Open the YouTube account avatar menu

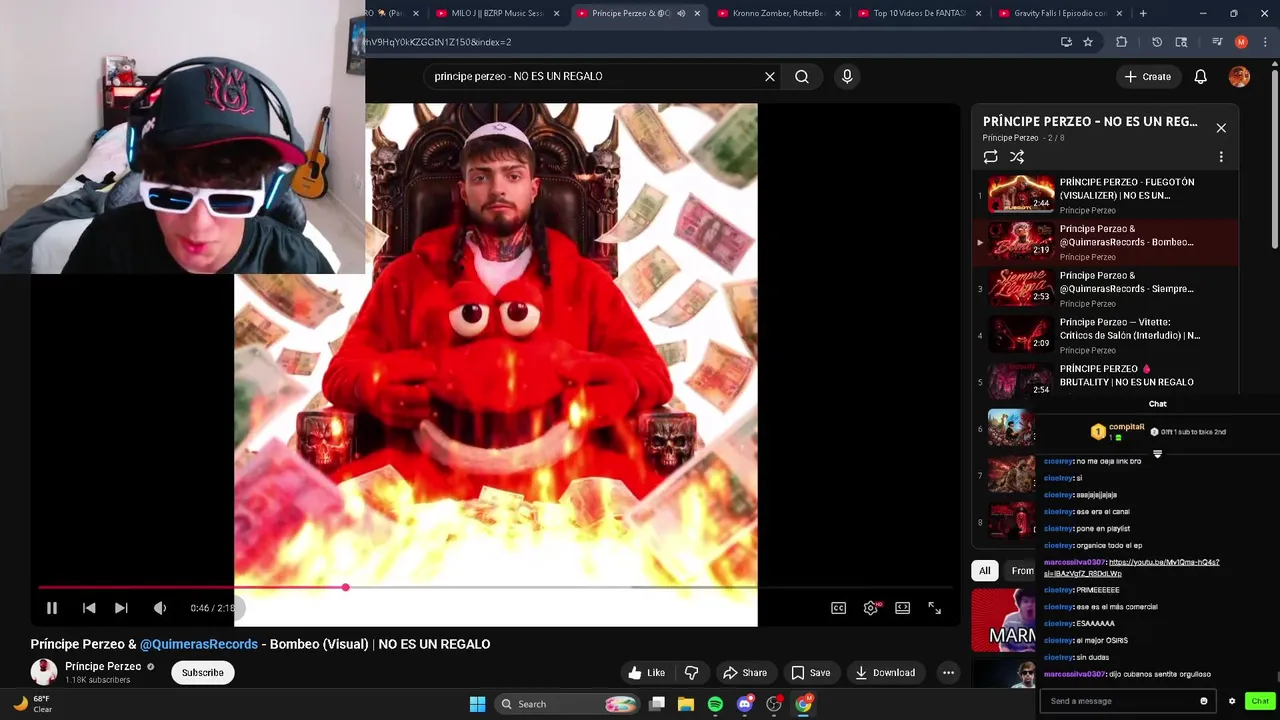[1239, 76]
